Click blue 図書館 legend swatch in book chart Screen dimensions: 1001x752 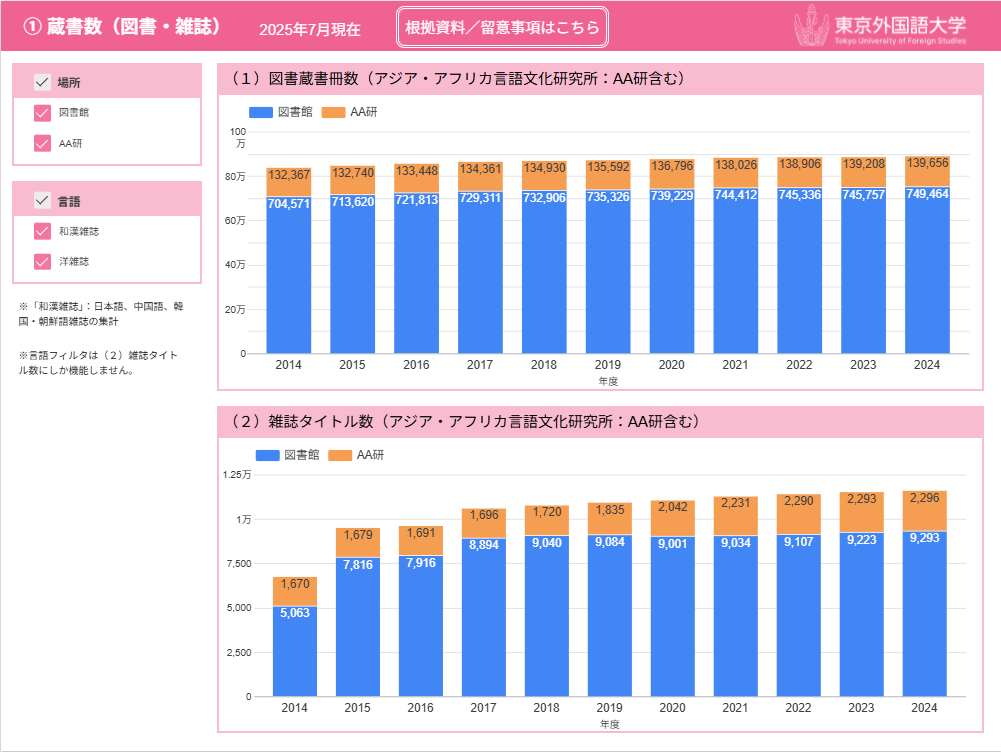(x=259, y=112)
